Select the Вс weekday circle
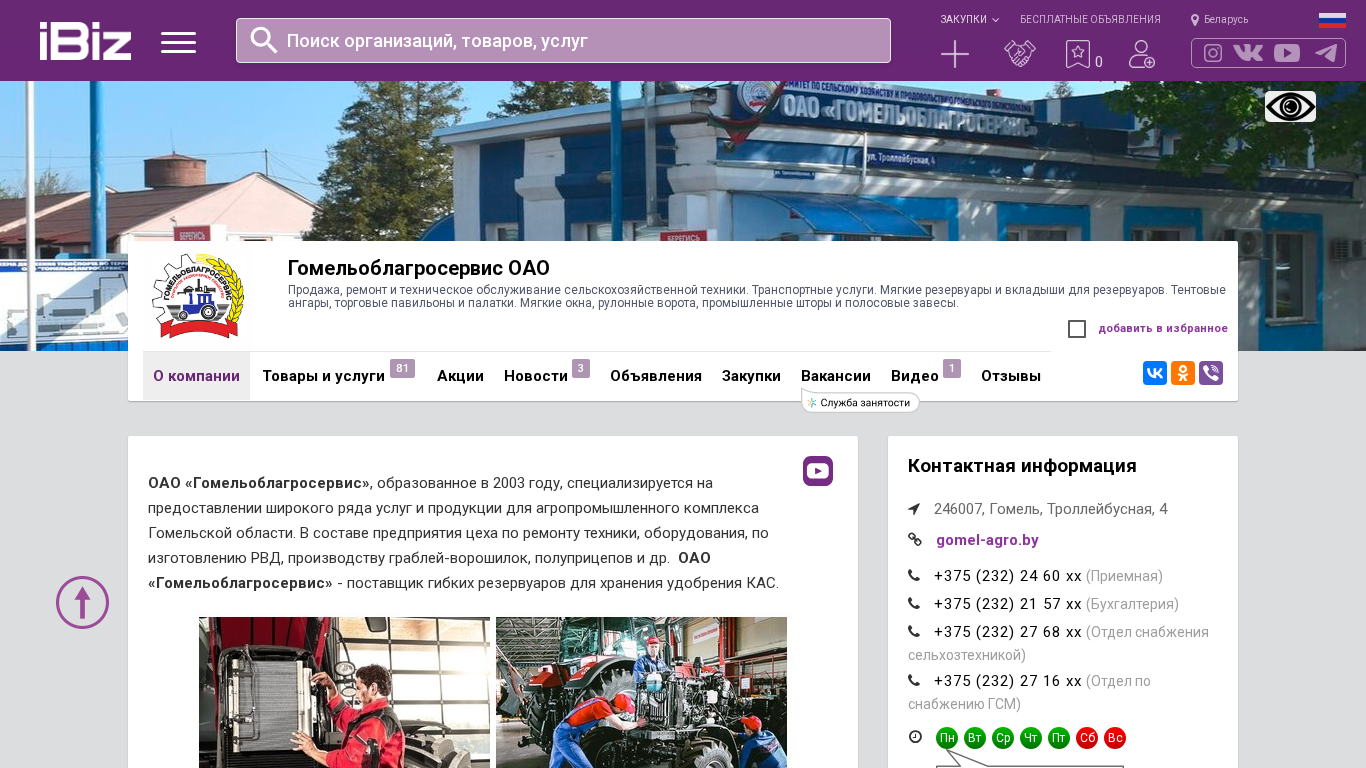 (1115, 738)
